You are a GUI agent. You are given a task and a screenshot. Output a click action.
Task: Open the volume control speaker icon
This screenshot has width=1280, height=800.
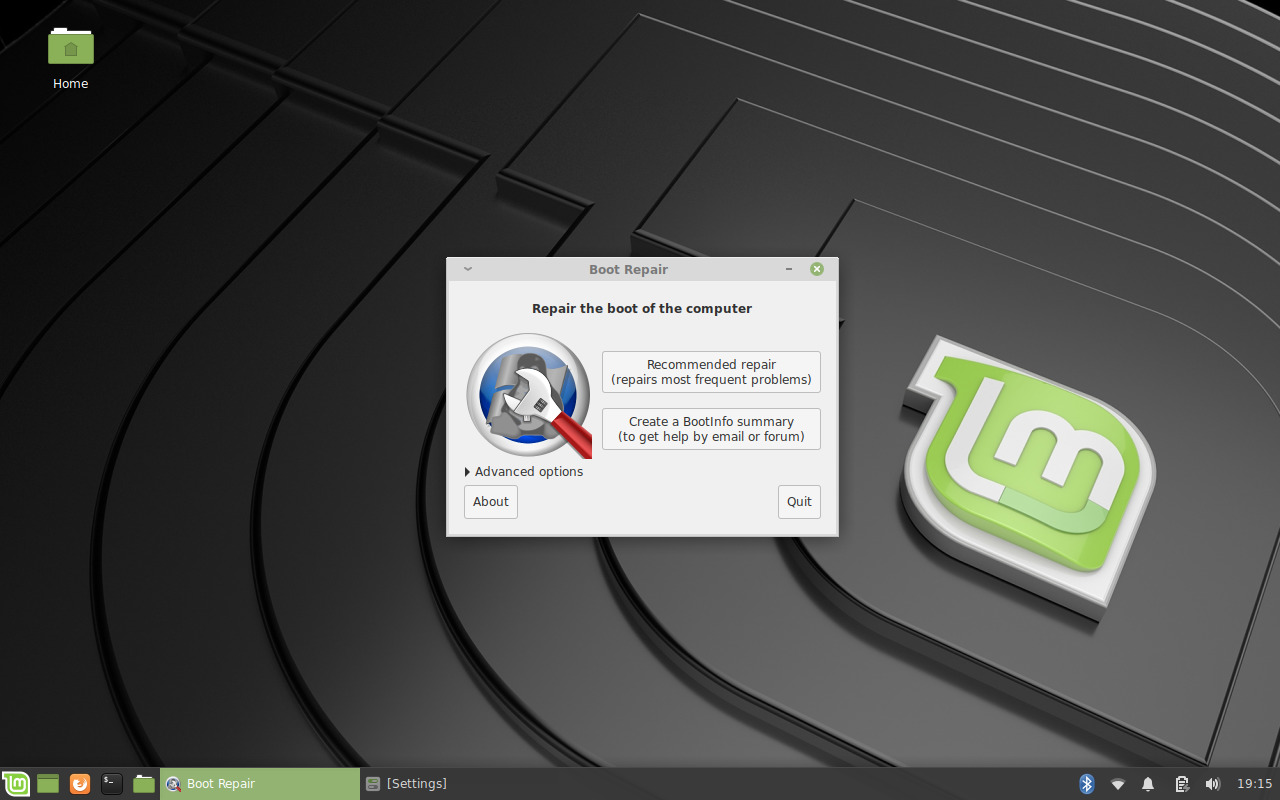(x=1212, y=784)
